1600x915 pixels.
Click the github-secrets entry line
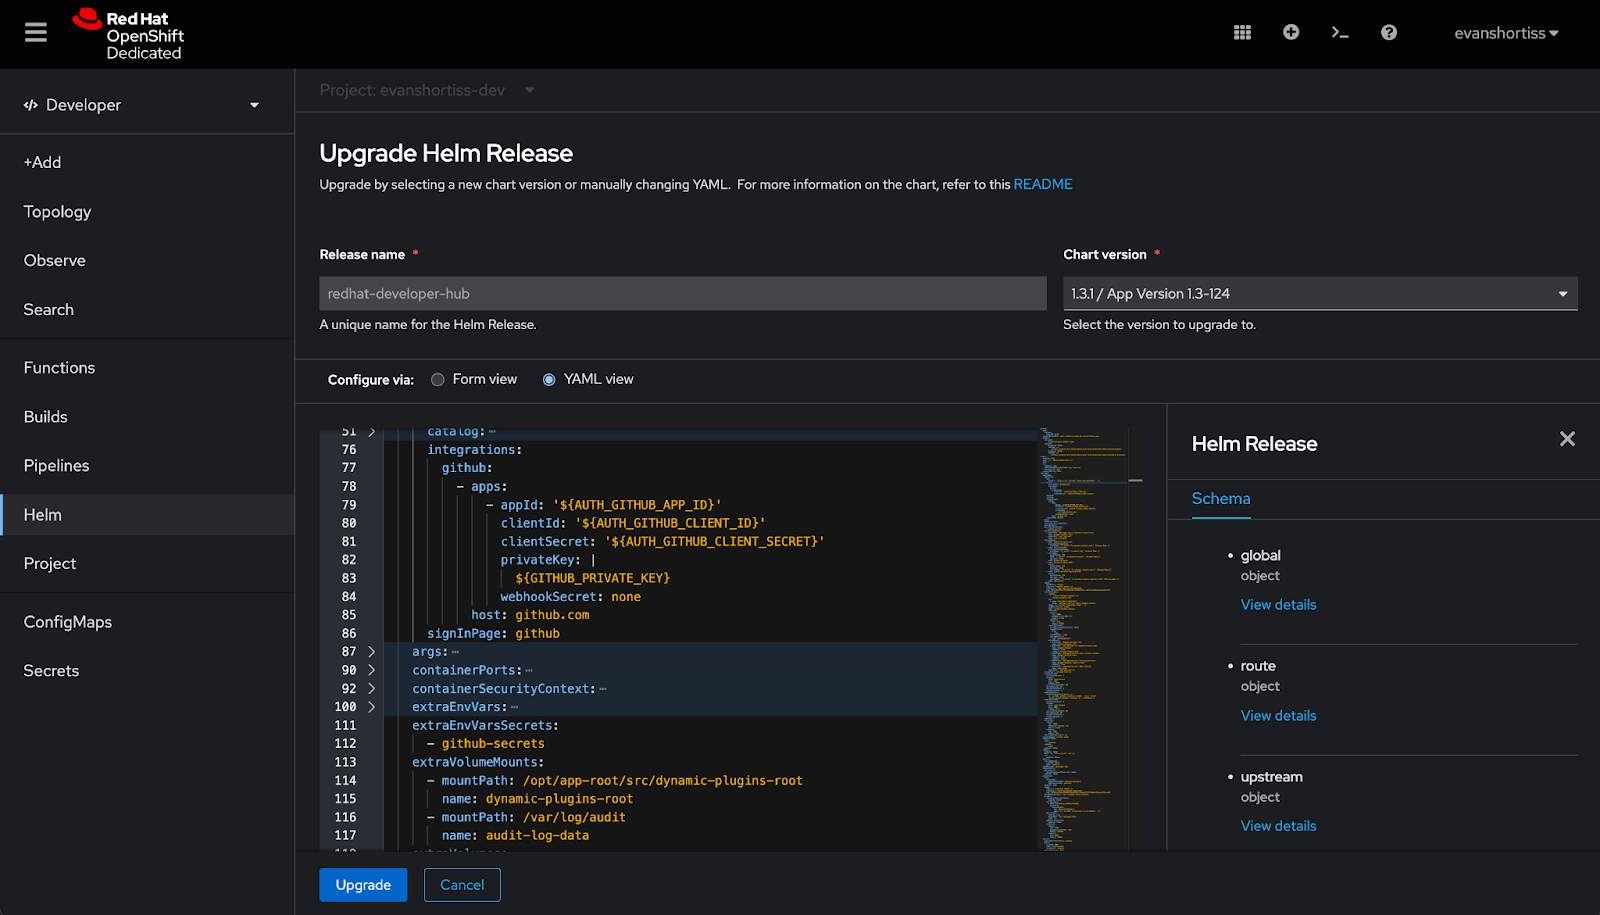click(486, 744)
